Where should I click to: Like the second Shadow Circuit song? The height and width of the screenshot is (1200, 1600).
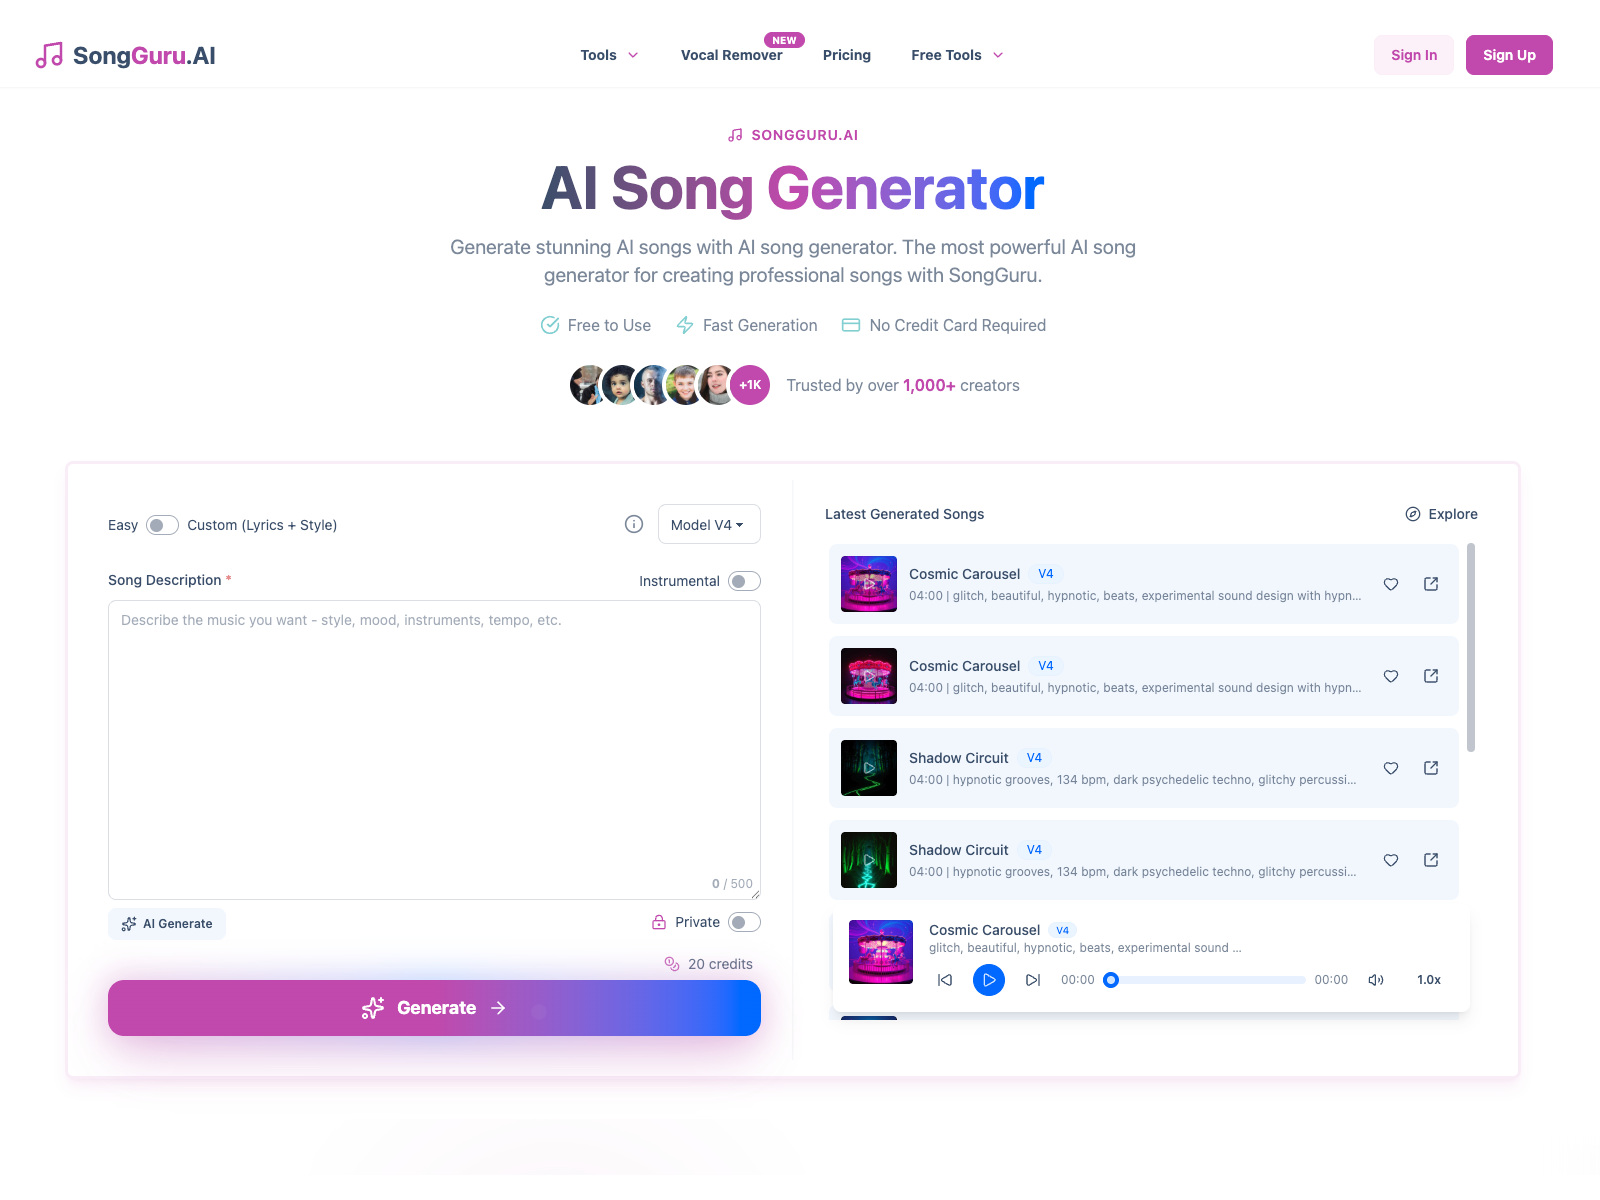tap(1391, 860)
